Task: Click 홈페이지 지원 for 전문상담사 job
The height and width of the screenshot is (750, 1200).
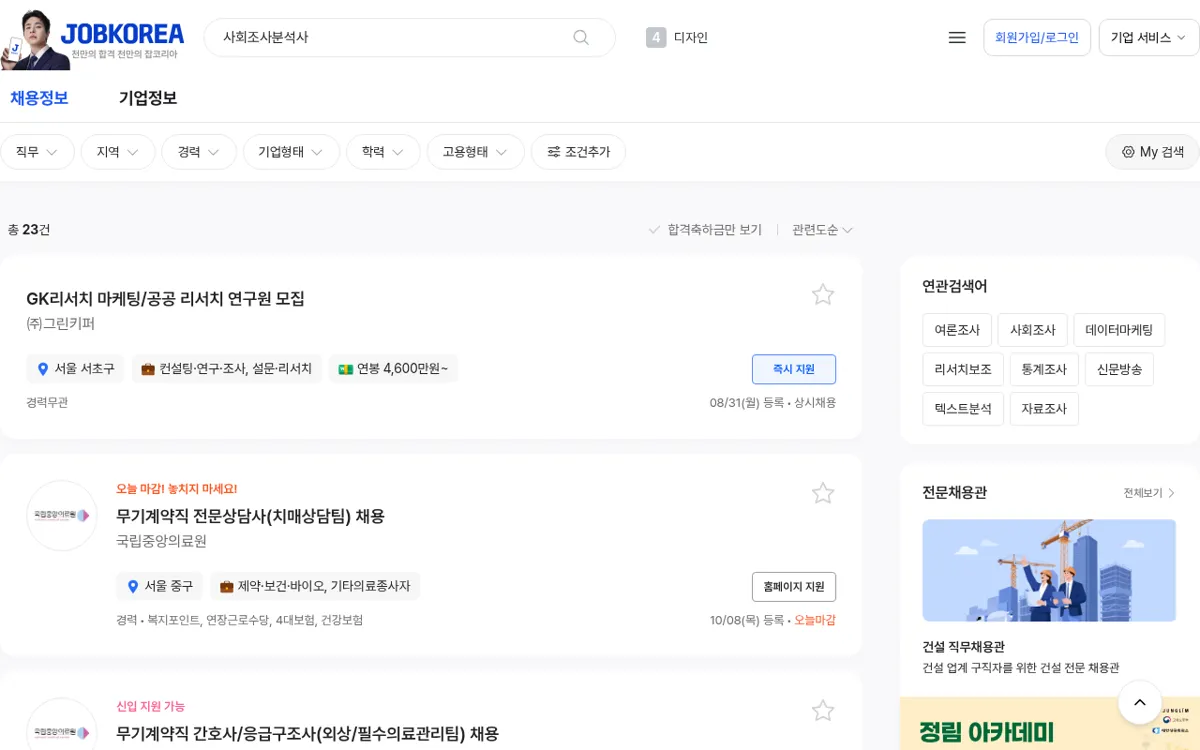Action: pos(794,587)
